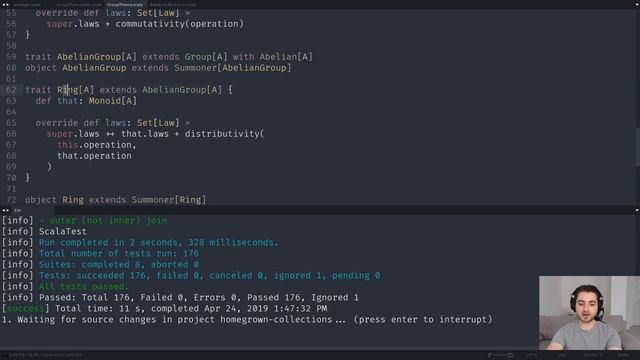
Task: Place cursor on 'Ring[A]' in trait declaration
Action: click(x=76, y=90)
